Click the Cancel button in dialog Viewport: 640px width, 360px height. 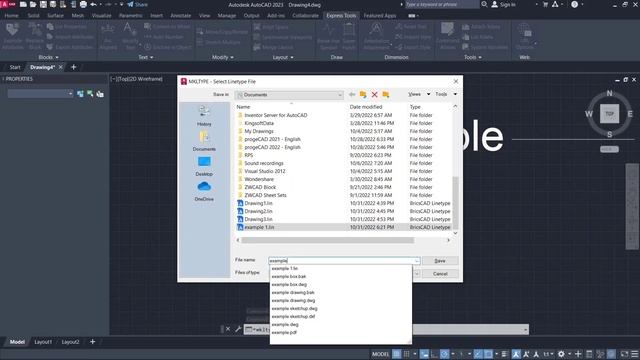440,273
